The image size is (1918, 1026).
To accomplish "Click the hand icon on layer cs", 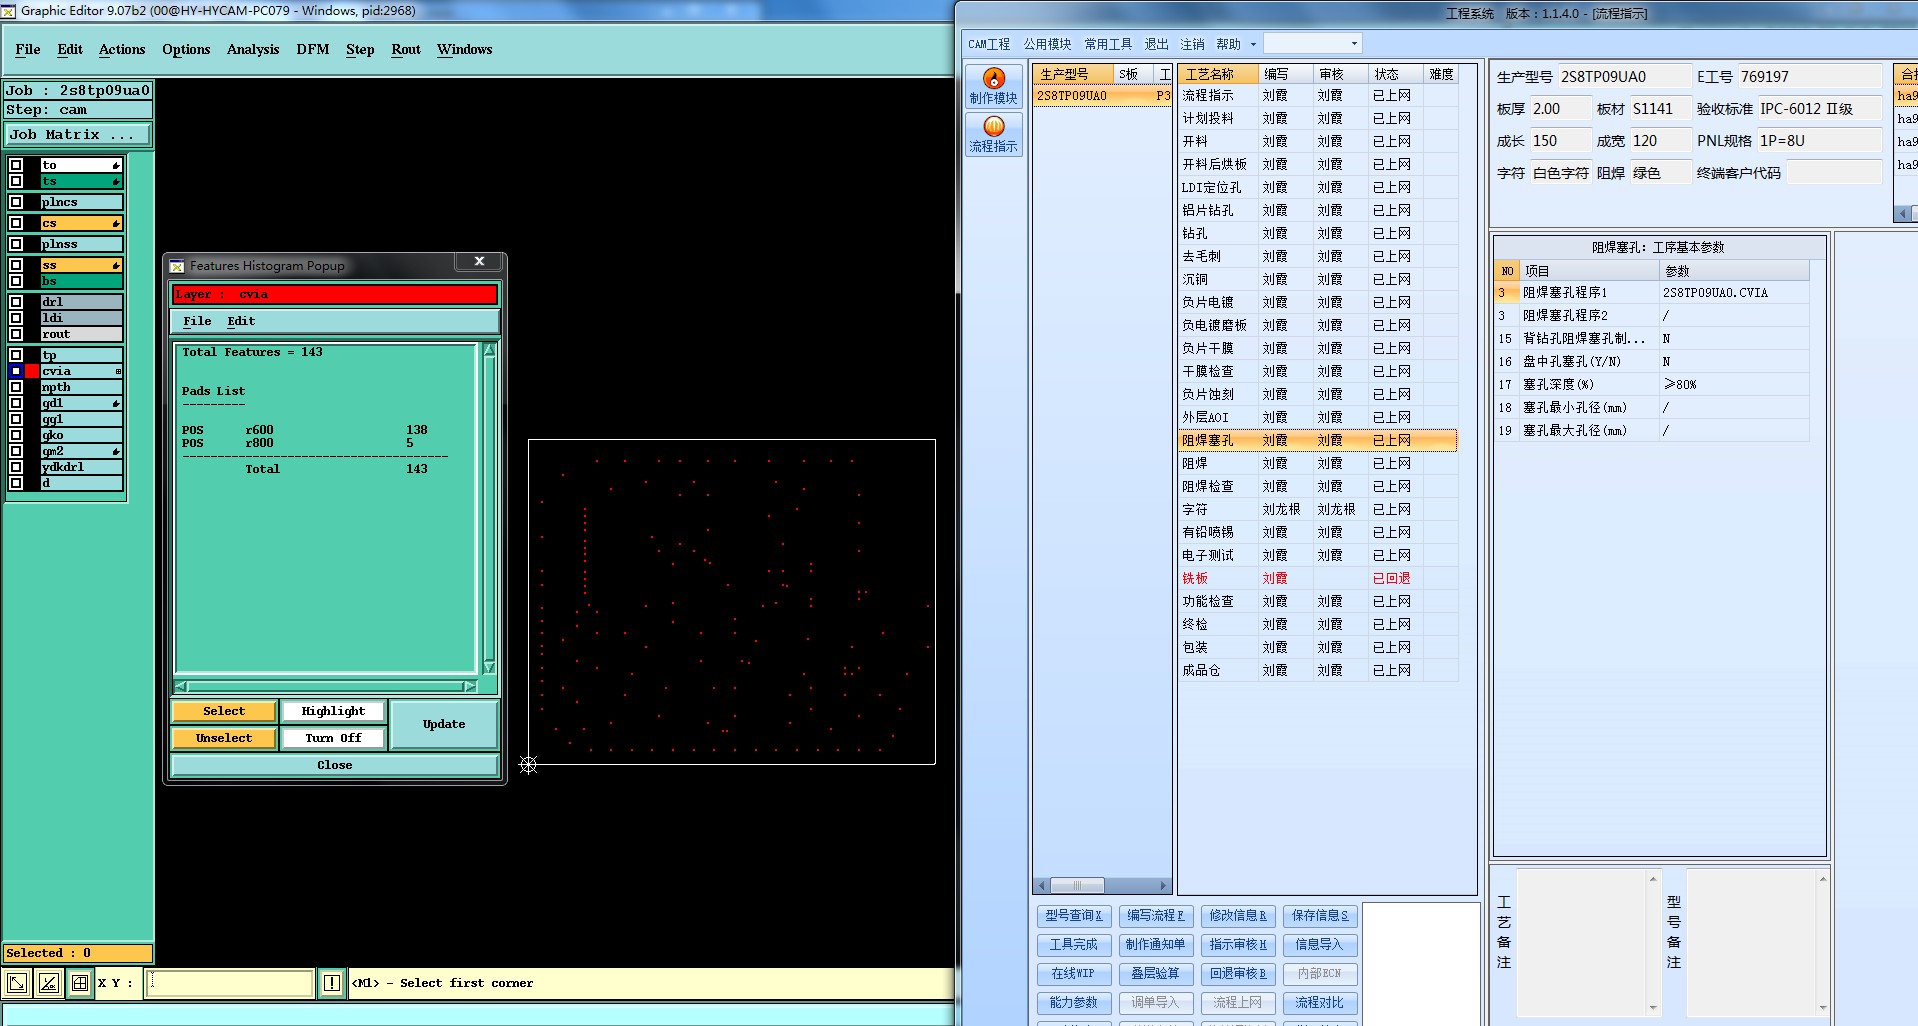I will [116, 223].
